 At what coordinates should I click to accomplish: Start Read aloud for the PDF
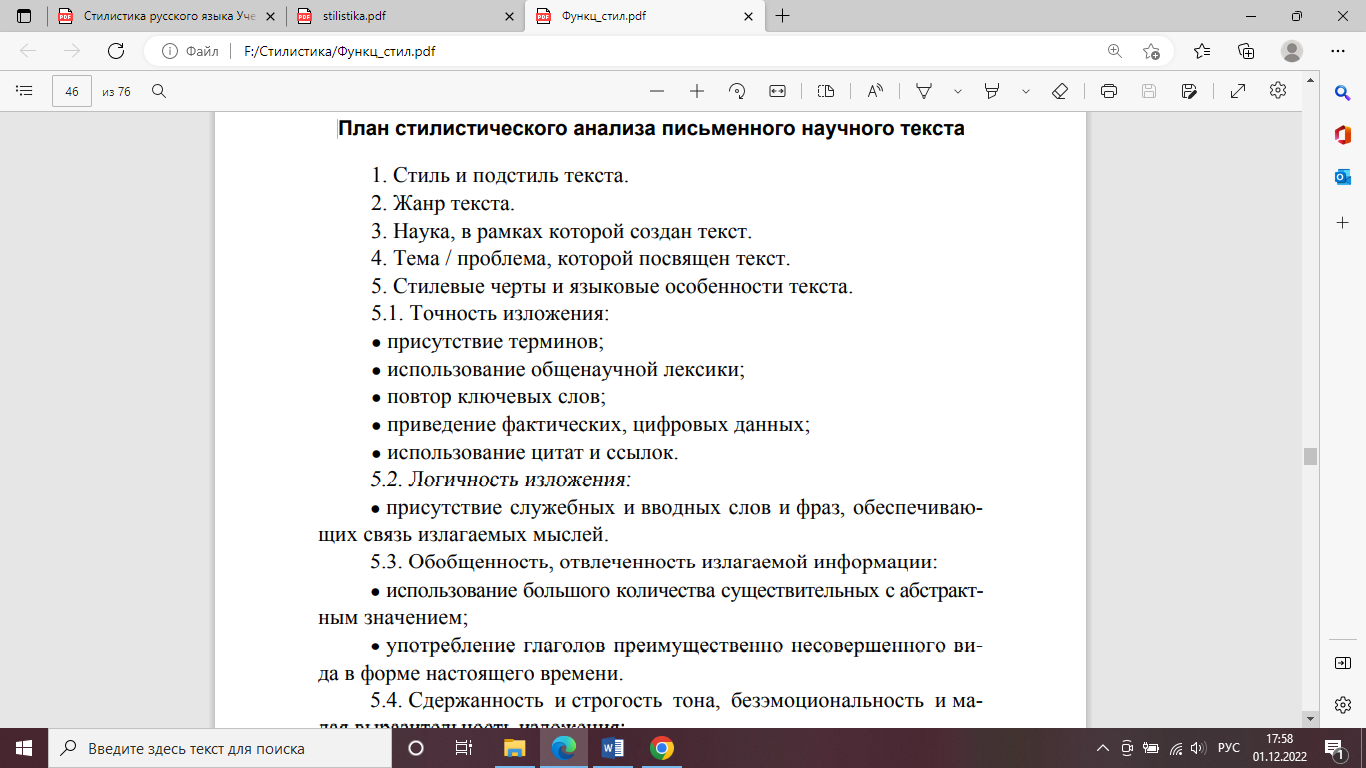click(875, 91)
